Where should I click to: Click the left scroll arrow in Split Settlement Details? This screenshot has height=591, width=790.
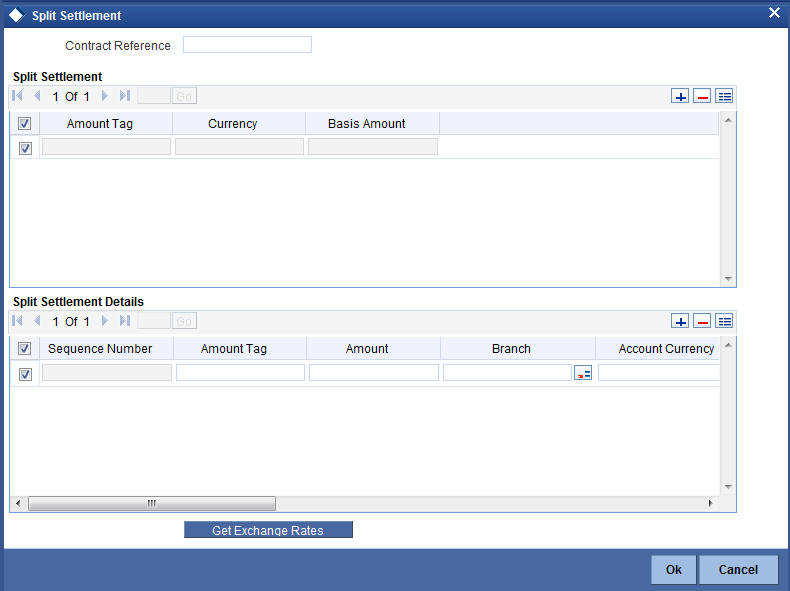point(18,503)
